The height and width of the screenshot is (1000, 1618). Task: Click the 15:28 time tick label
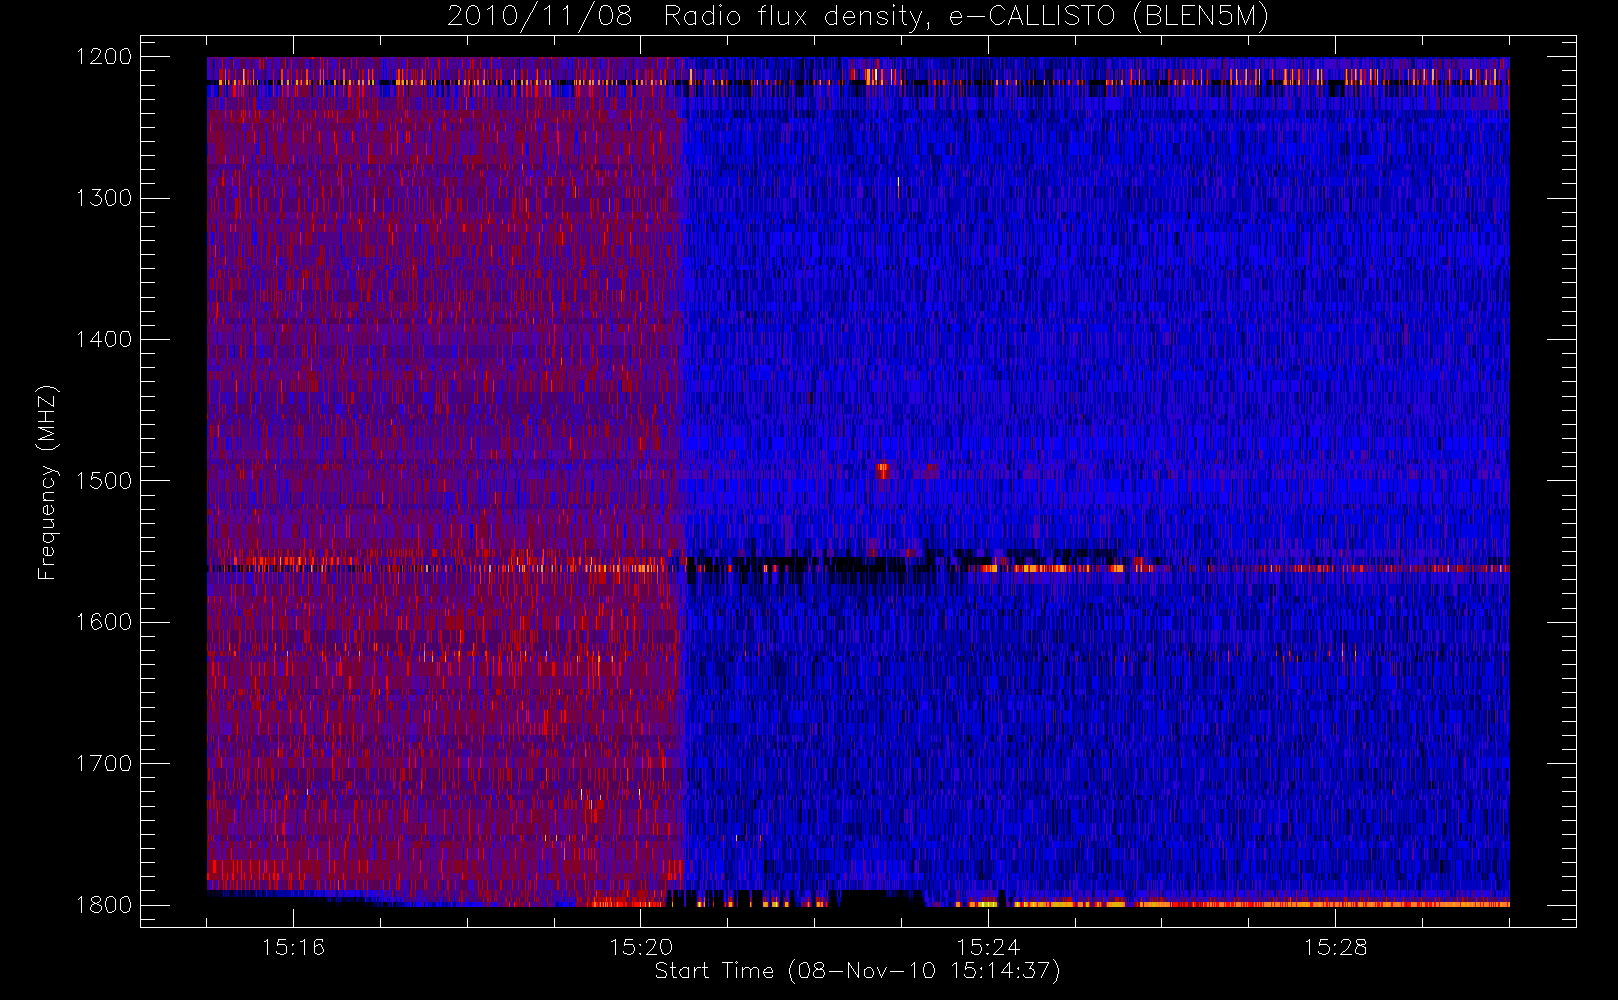tap(1334, 947)
